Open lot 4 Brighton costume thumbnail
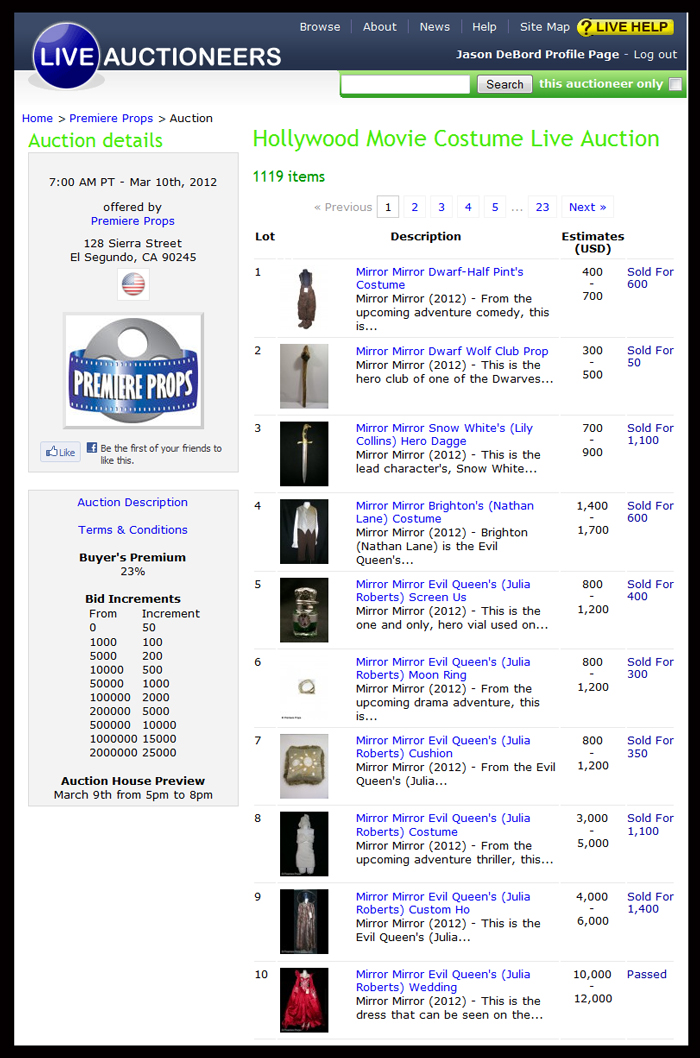Screen dimensions: 700x1058 click(304, 532)
